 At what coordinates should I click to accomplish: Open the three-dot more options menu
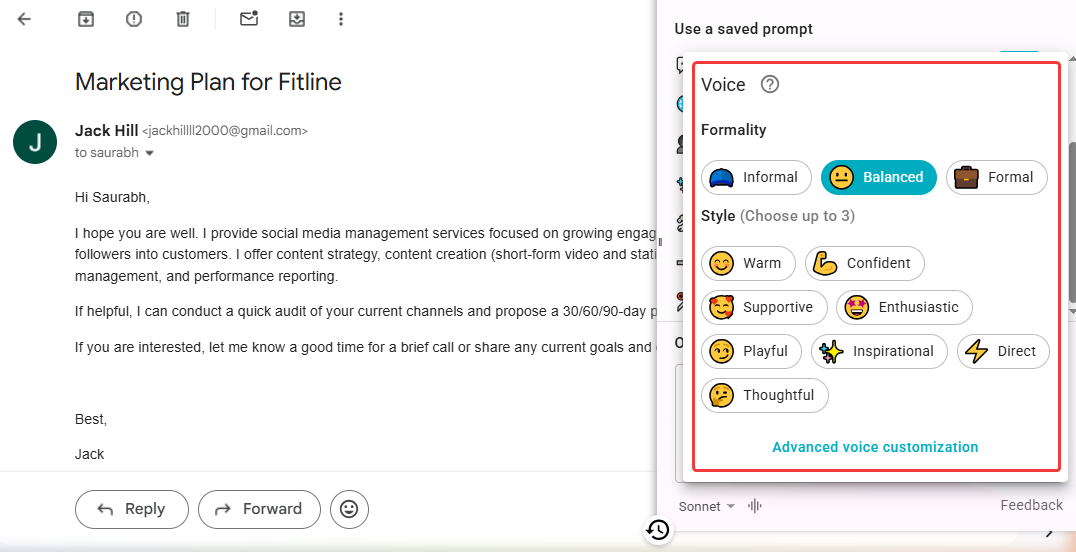(341, 19)
